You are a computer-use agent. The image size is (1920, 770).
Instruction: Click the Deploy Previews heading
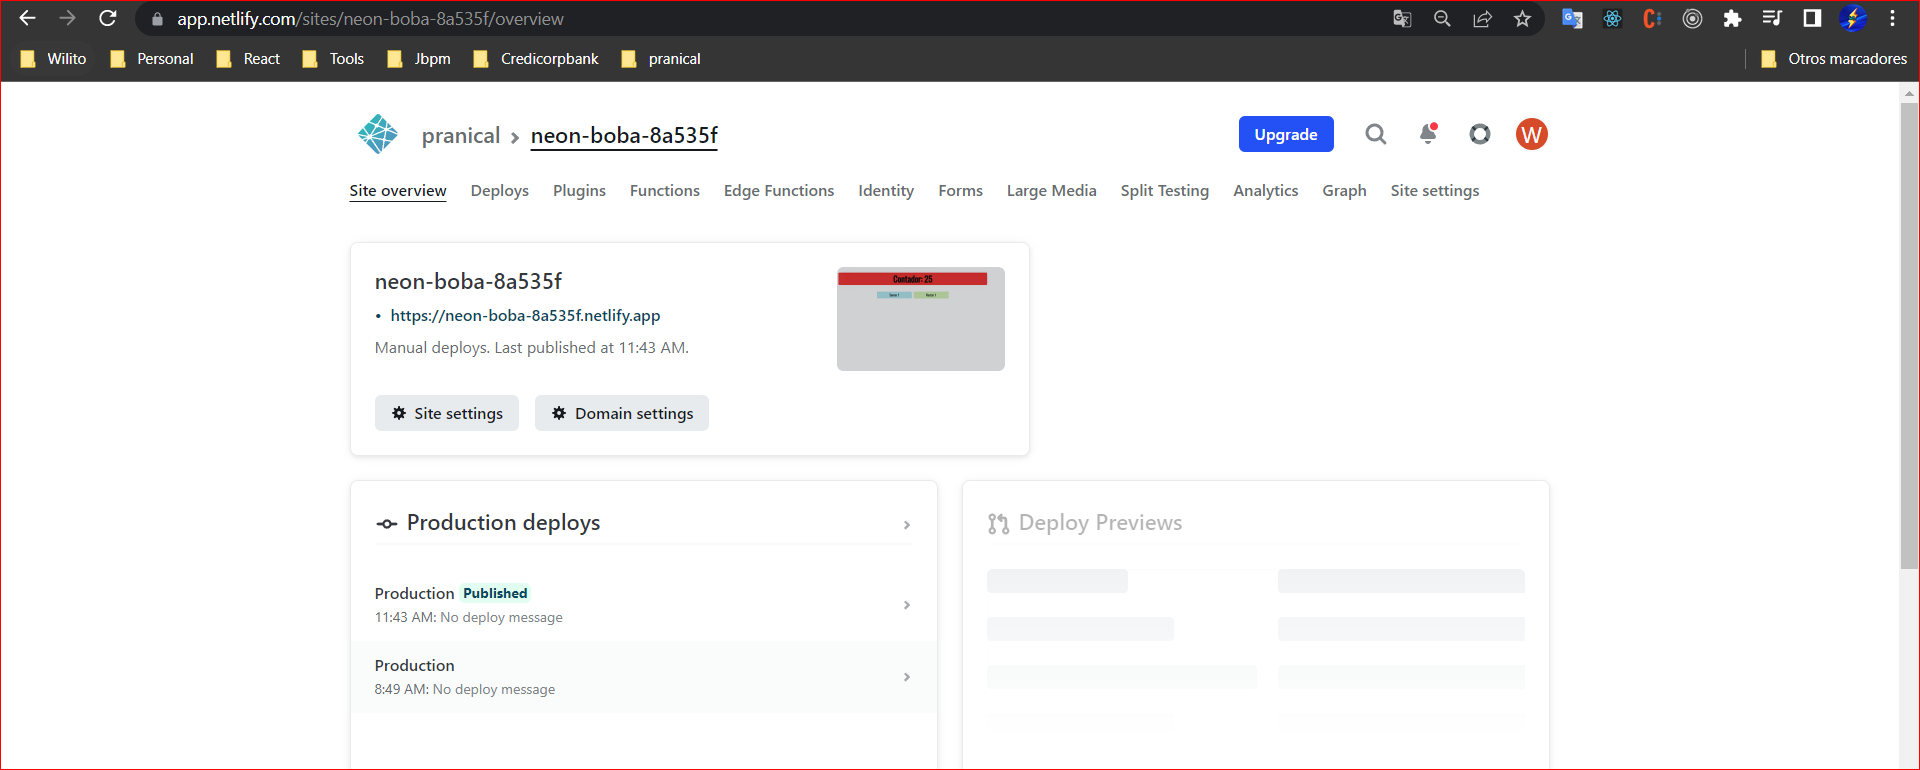pyautogui.click(x=1100, y=523)
